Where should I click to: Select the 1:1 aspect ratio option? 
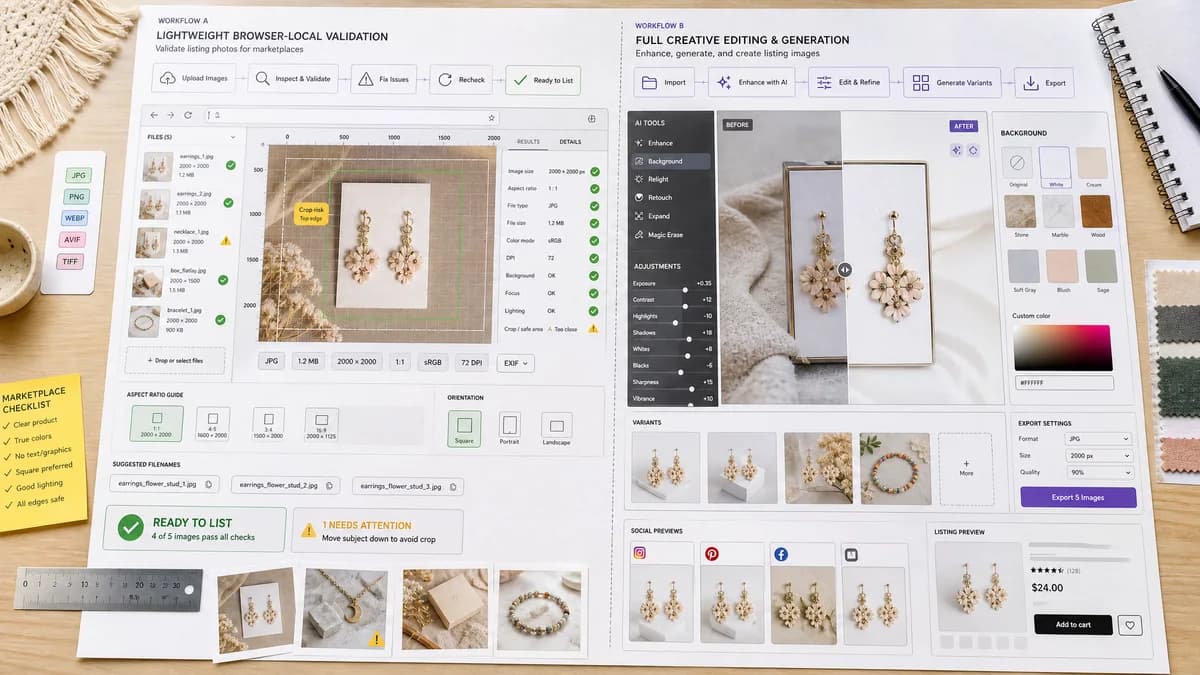click(157, 423)
